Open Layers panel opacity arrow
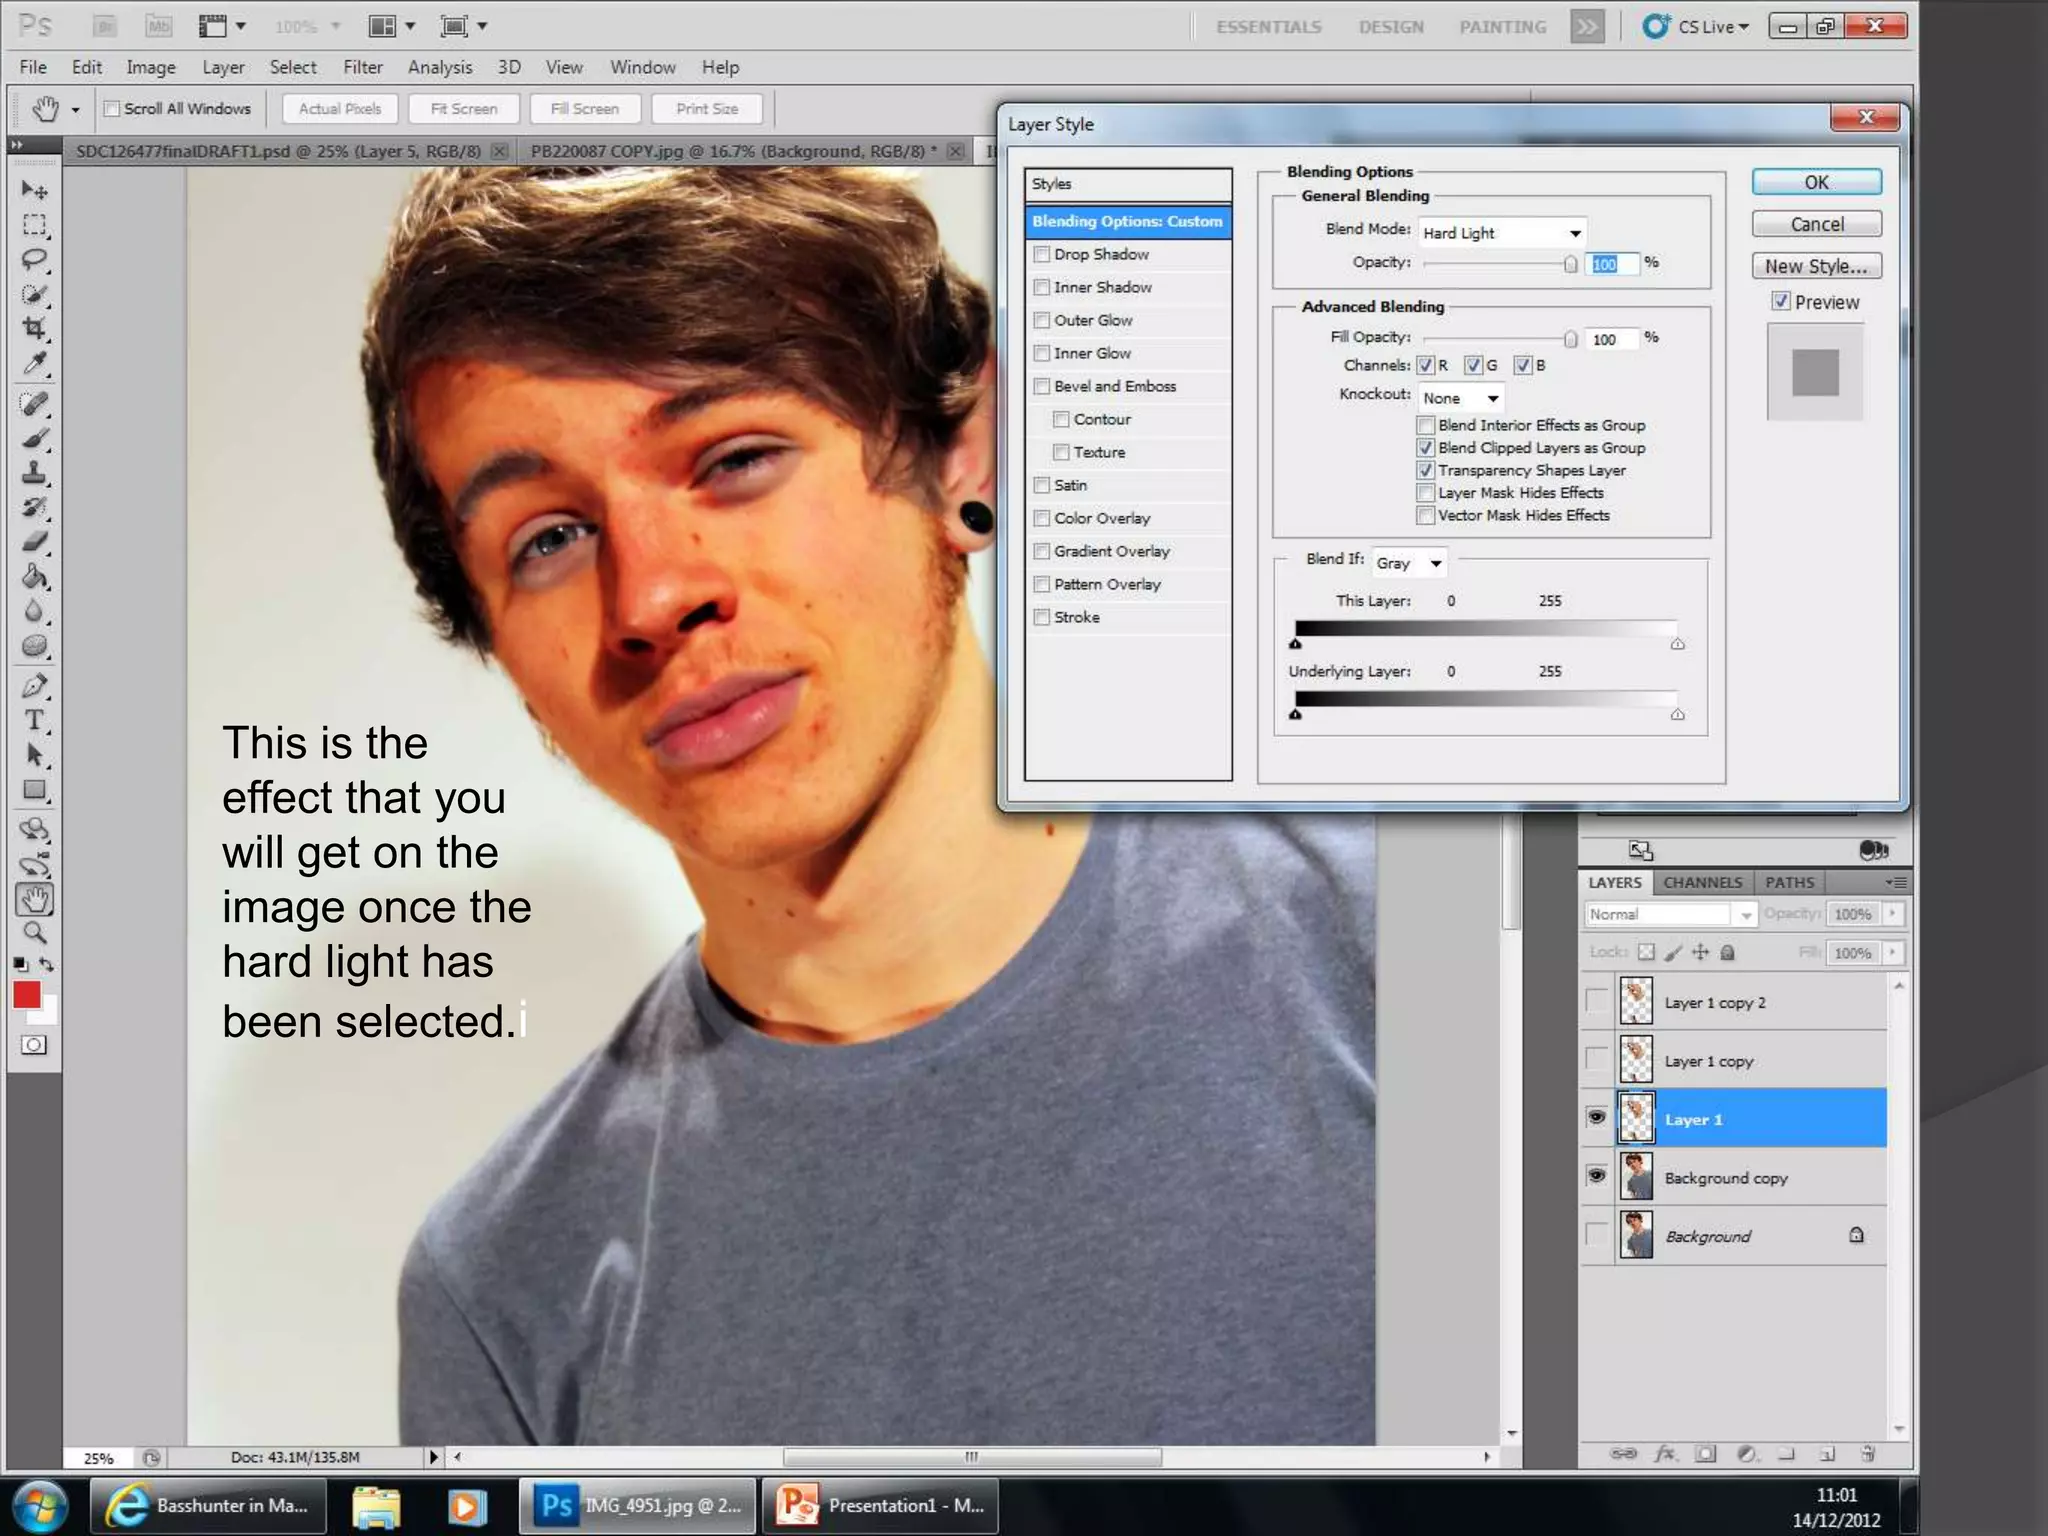This screenshot has height=1536, width=2048. point(1892,913)
